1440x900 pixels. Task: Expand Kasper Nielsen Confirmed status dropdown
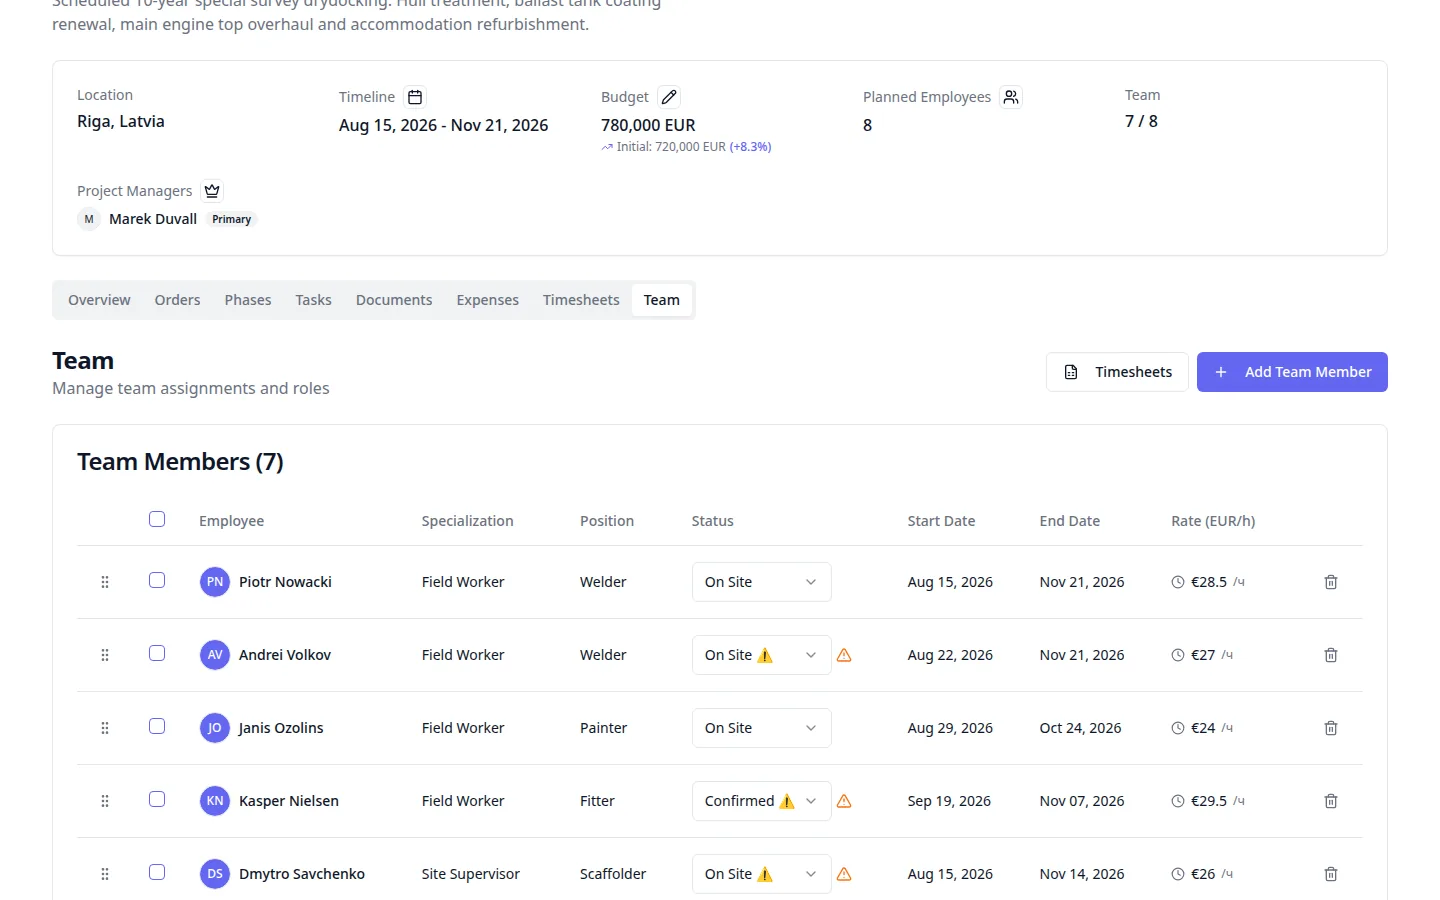point(761,801)
